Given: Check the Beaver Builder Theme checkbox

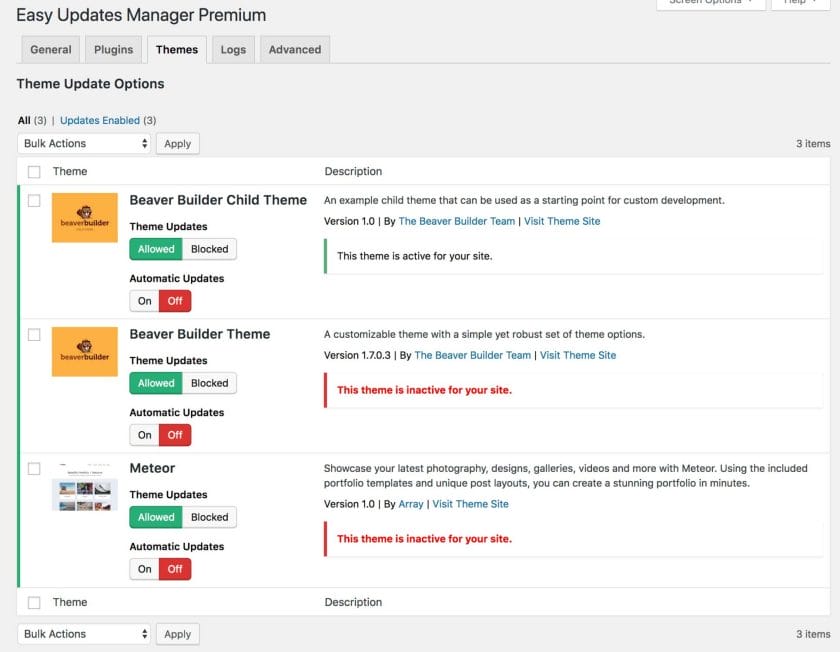Looking at the screenshot, I should tap(34, 335).
